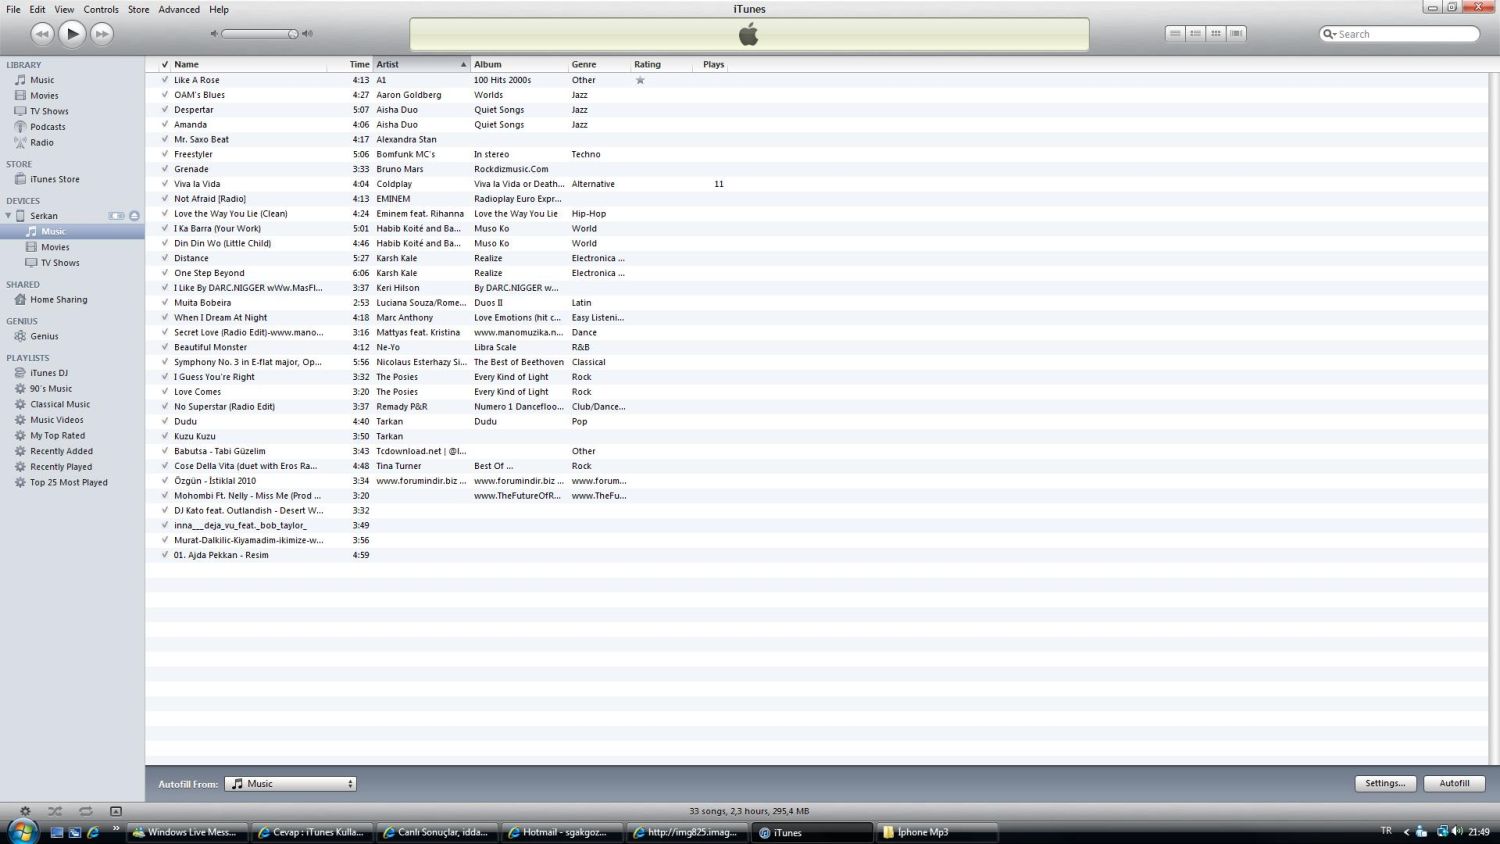Uncheck the song Despertar

165,110
